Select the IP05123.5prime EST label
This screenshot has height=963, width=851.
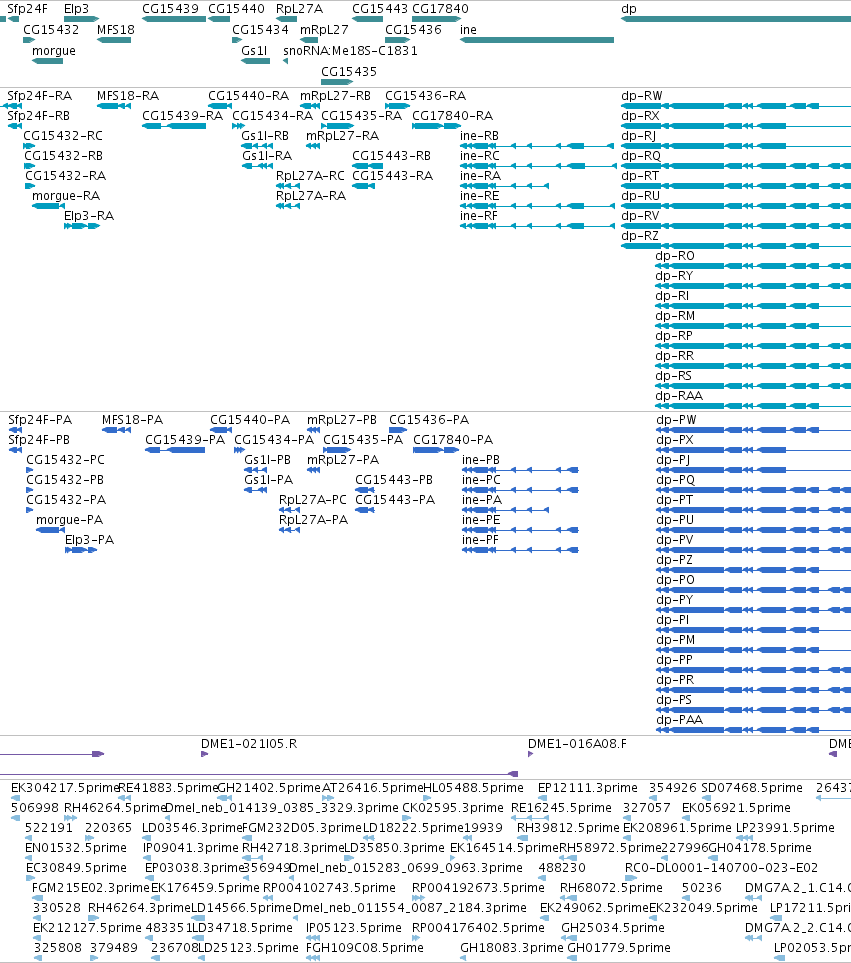354,928
